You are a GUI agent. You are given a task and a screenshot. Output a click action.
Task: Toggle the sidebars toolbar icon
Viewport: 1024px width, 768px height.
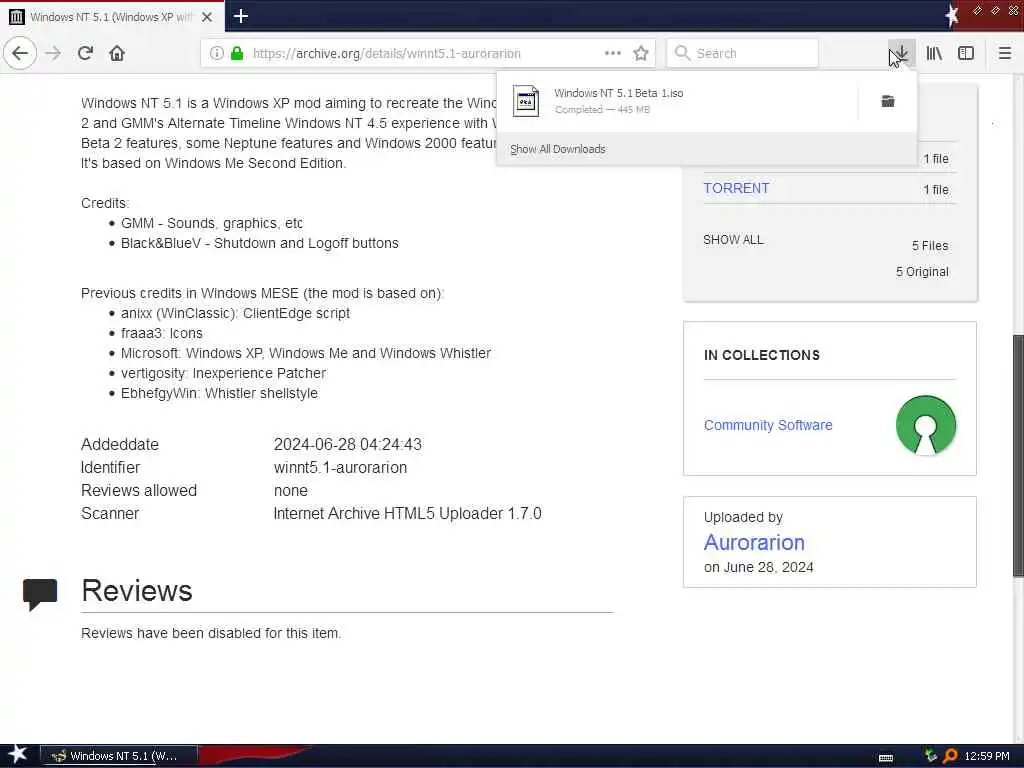[x=966, y=53]
